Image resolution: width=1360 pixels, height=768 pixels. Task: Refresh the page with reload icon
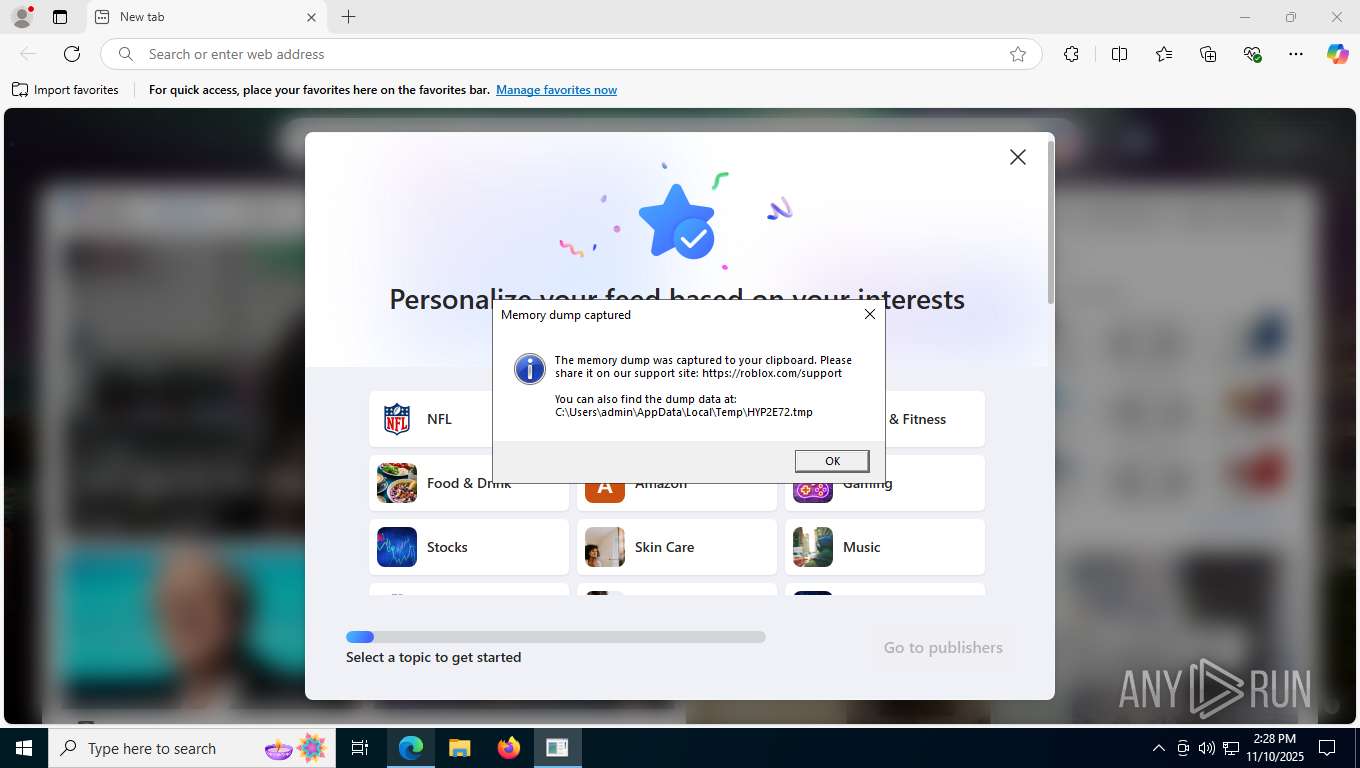(72, 54)
